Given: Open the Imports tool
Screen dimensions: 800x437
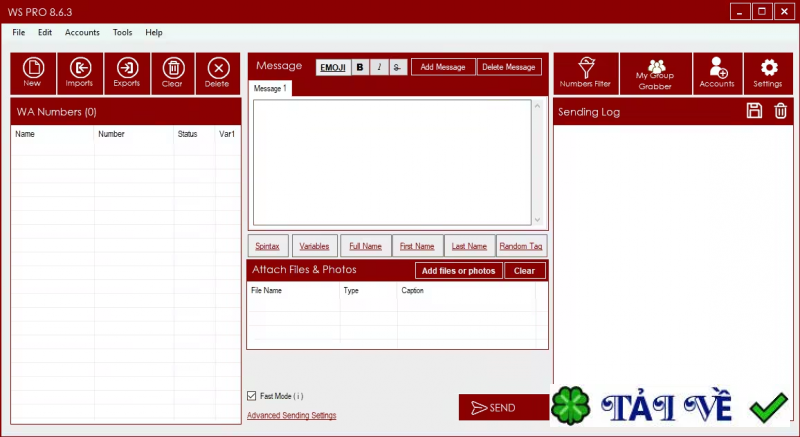Looking at the screenshot, I should click(80, 73).
